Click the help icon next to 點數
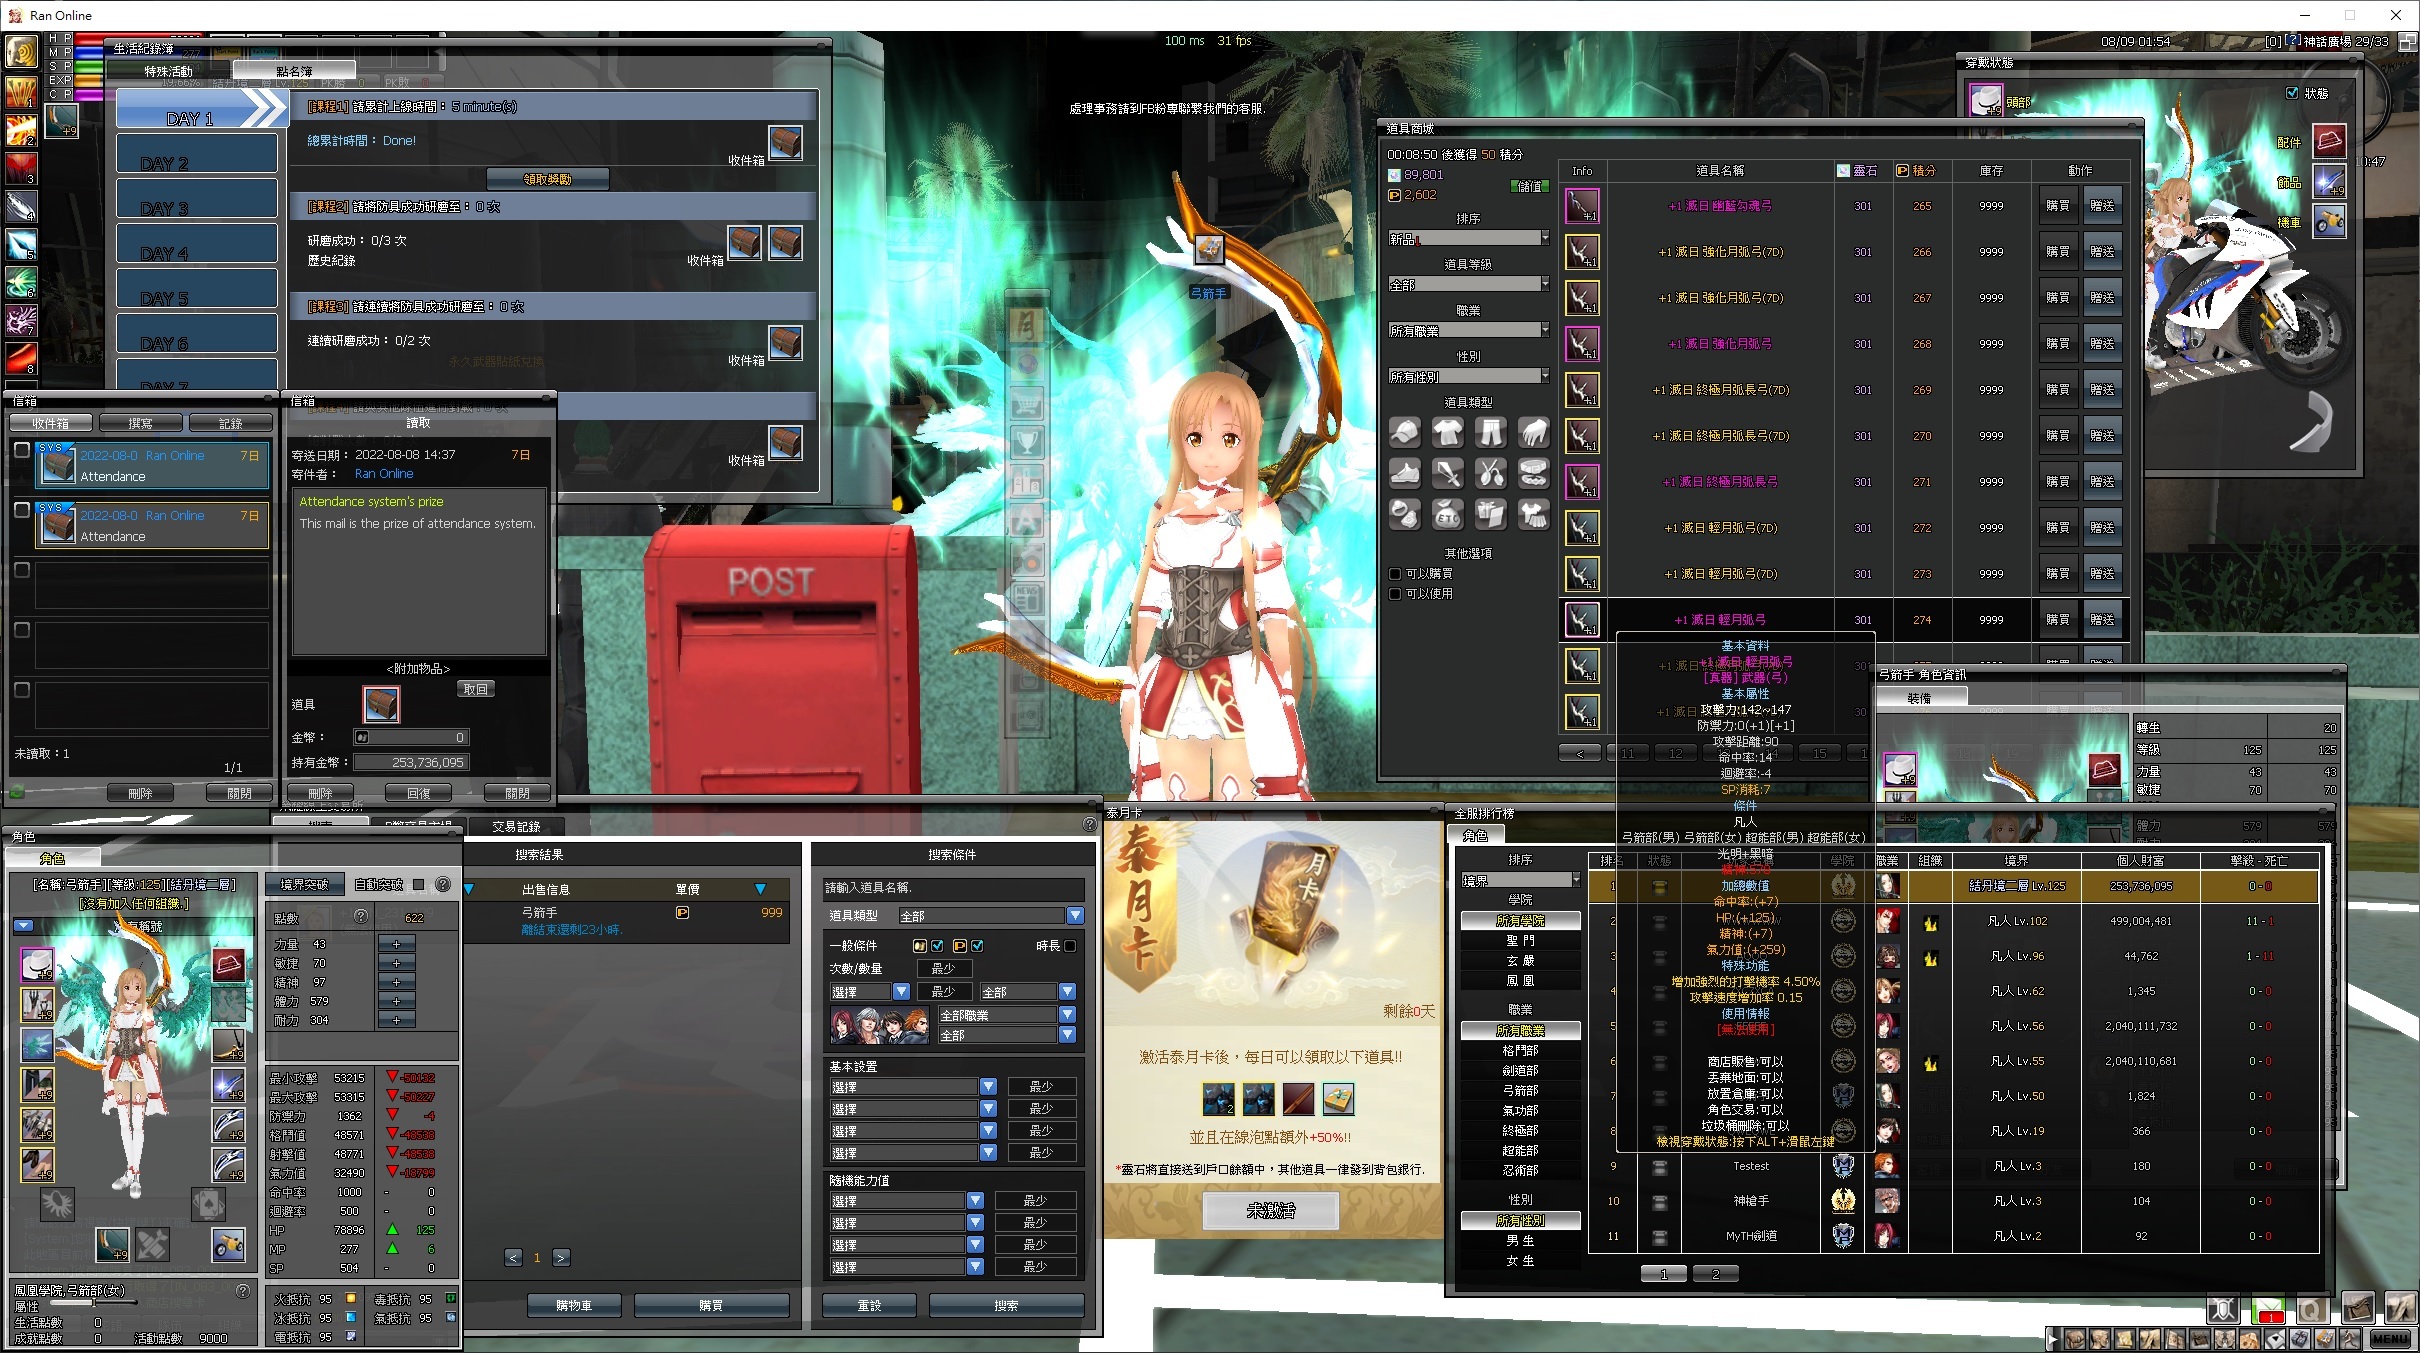 point(361,917)
